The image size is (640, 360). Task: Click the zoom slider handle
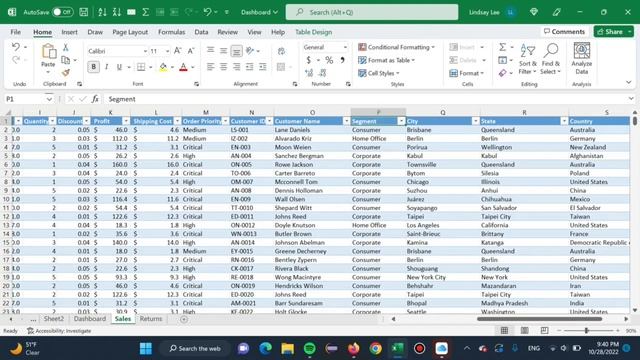[x=587, y=331]
